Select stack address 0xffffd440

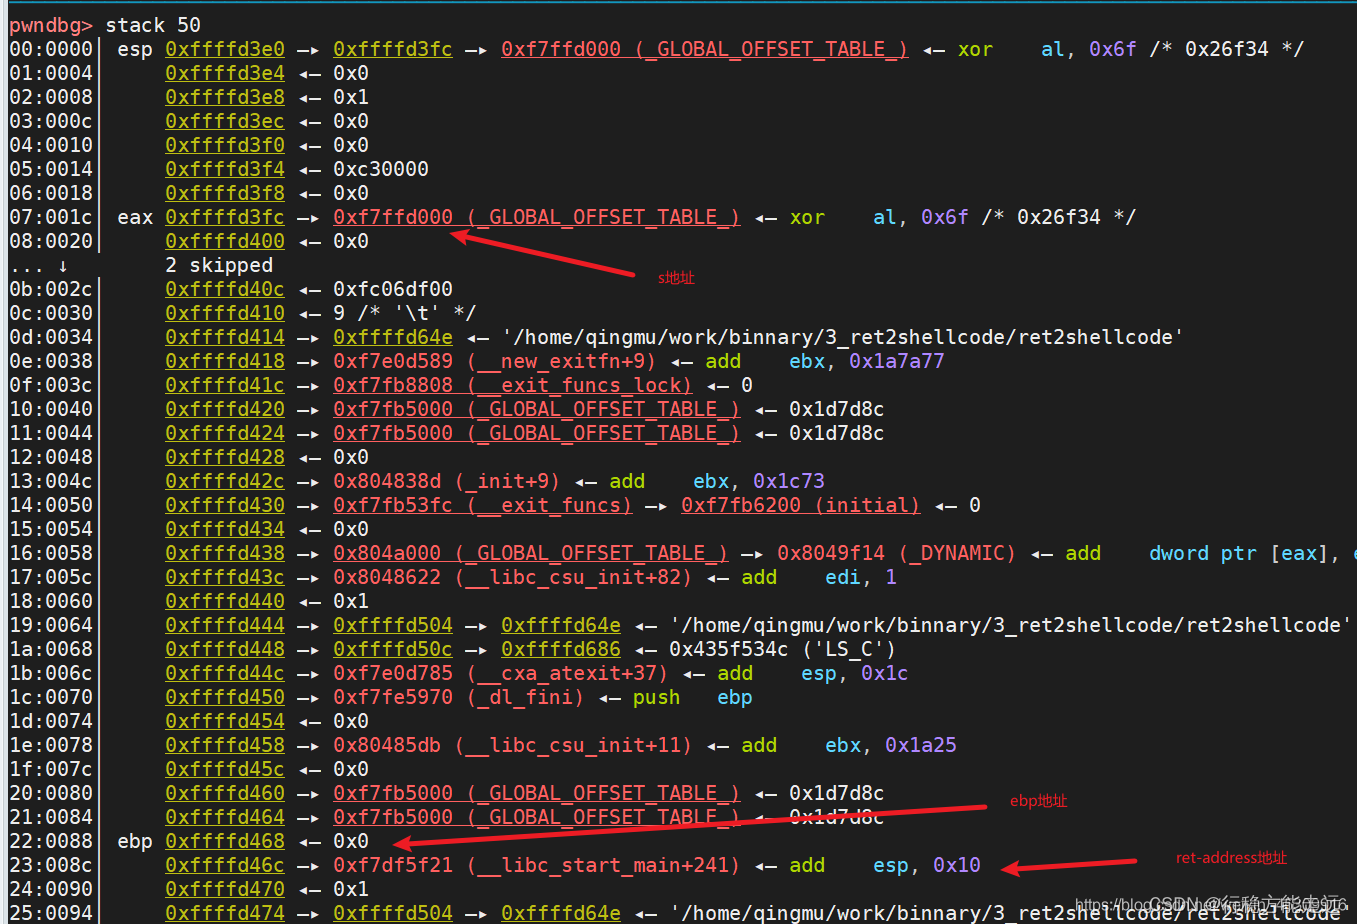[x=225, y=601]
